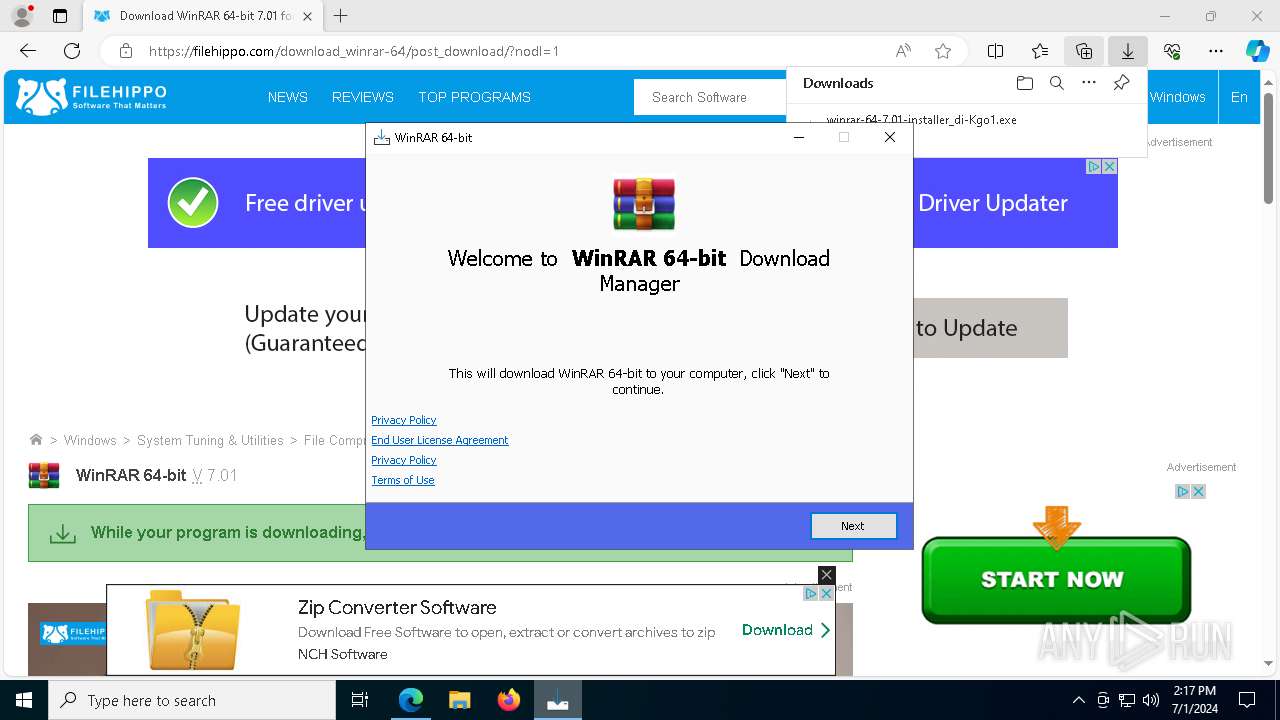Open Windows breadcrumb link
This screenshot has height=720, width=1280.
pyautogui.click(x=90, y=440)
